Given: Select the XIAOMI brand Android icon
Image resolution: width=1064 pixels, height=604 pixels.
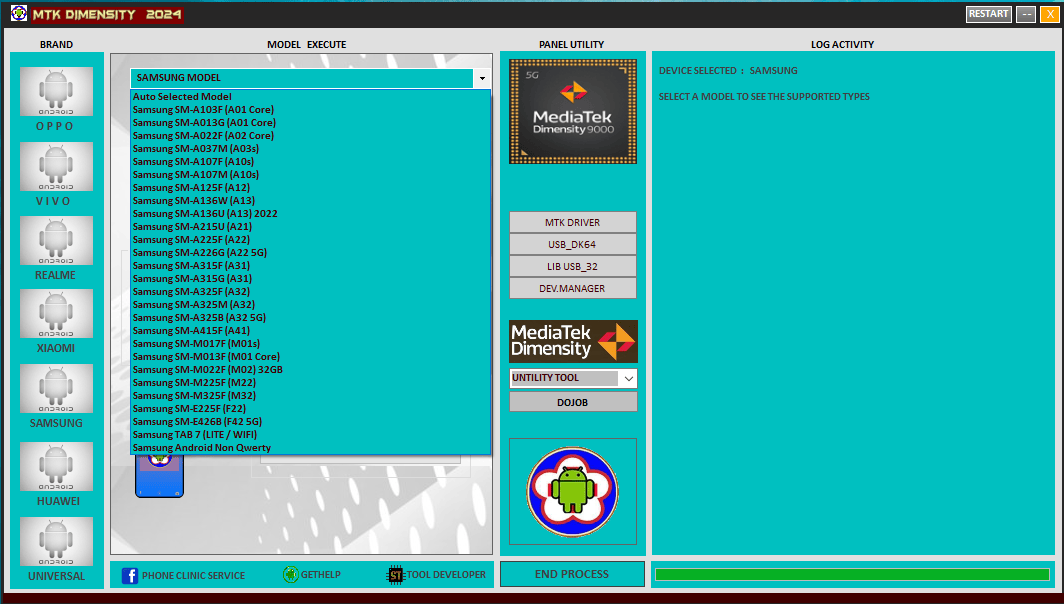Looking at the screenshot, I should [56, 314].
